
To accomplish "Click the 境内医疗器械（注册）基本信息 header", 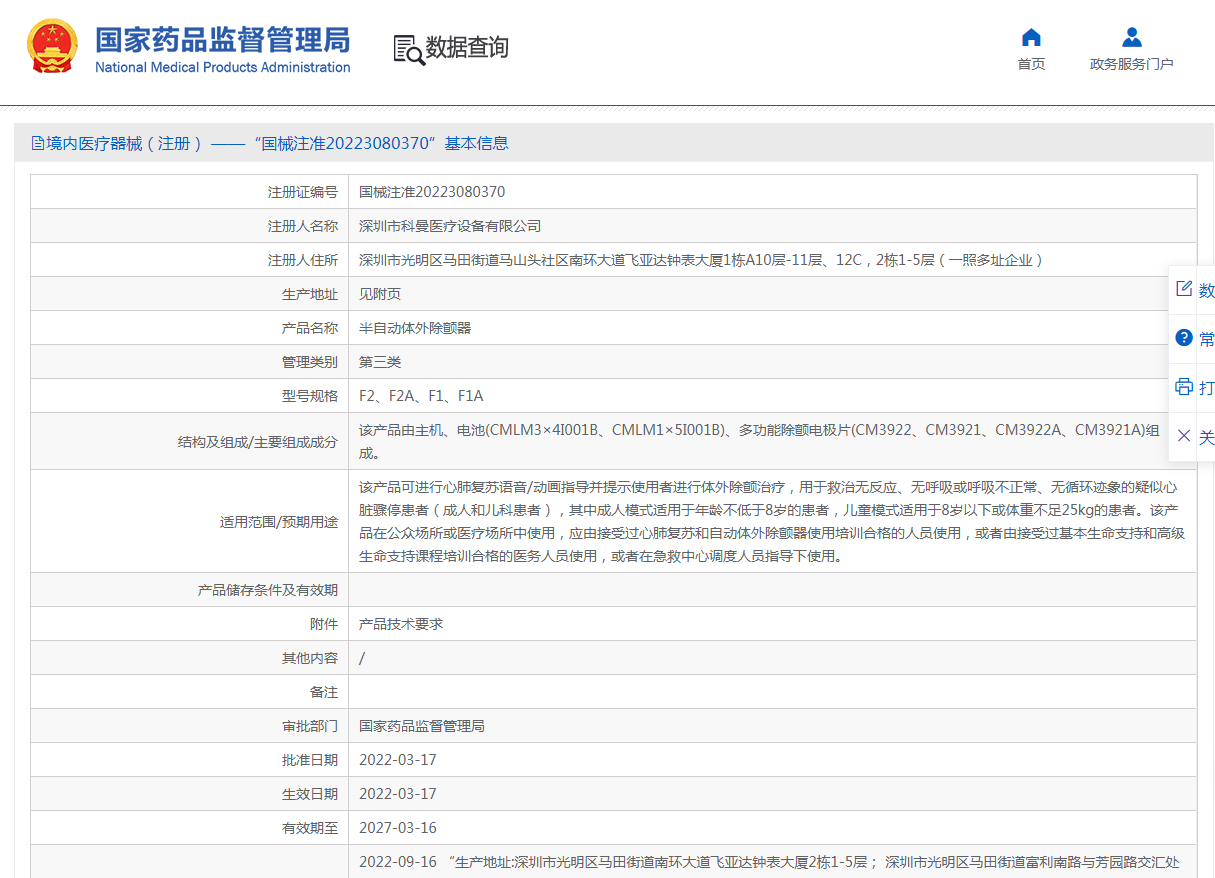I will click(270, 143).
